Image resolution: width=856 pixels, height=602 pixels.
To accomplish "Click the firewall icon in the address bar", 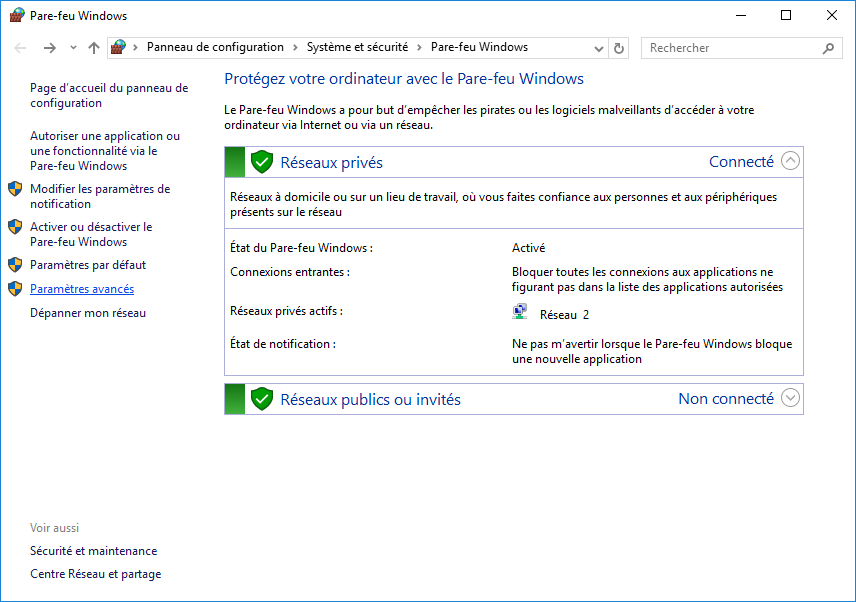I will click(x=118, y=47).
